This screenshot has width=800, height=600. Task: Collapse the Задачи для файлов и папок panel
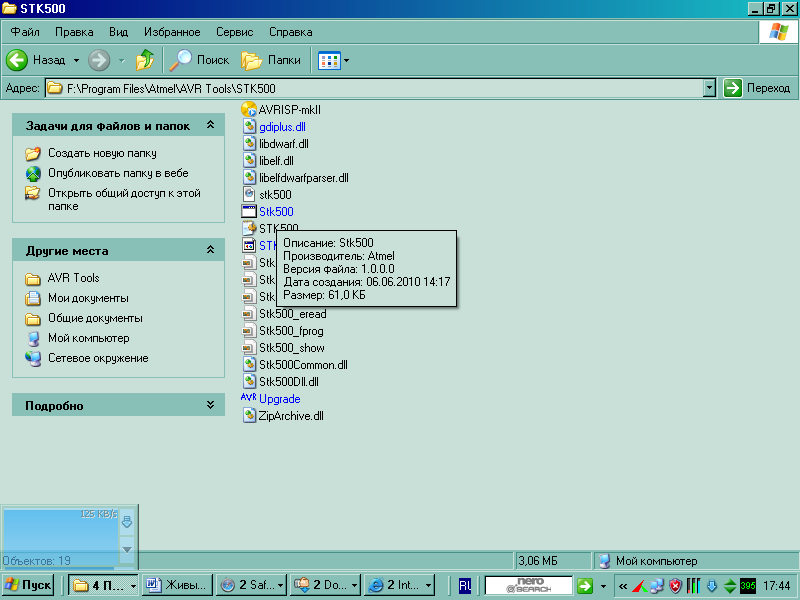tap(210, 125)
